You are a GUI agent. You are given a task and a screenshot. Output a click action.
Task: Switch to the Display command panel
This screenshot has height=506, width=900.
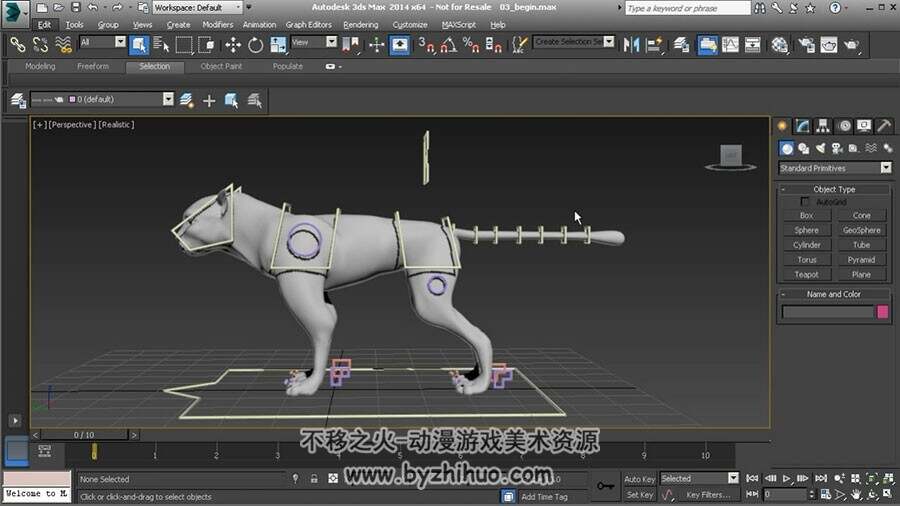[x=864, y=126]
